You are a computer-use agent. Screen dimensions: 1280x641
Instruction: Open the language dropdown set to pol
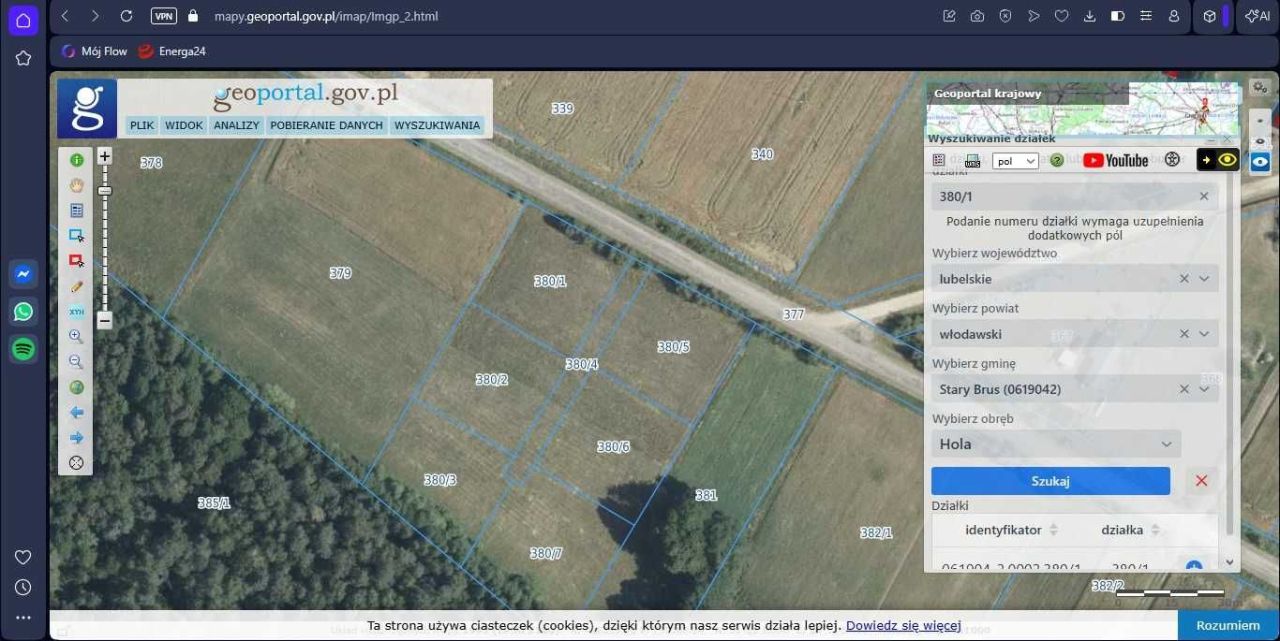[x=1015, y=161]
